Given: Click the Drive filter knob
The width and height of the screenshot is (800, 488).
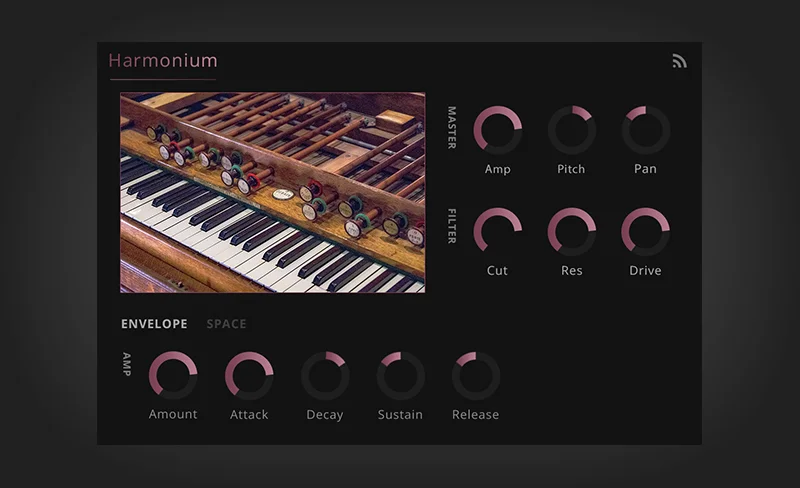Looking at the screenshot, I should [645, 231].
